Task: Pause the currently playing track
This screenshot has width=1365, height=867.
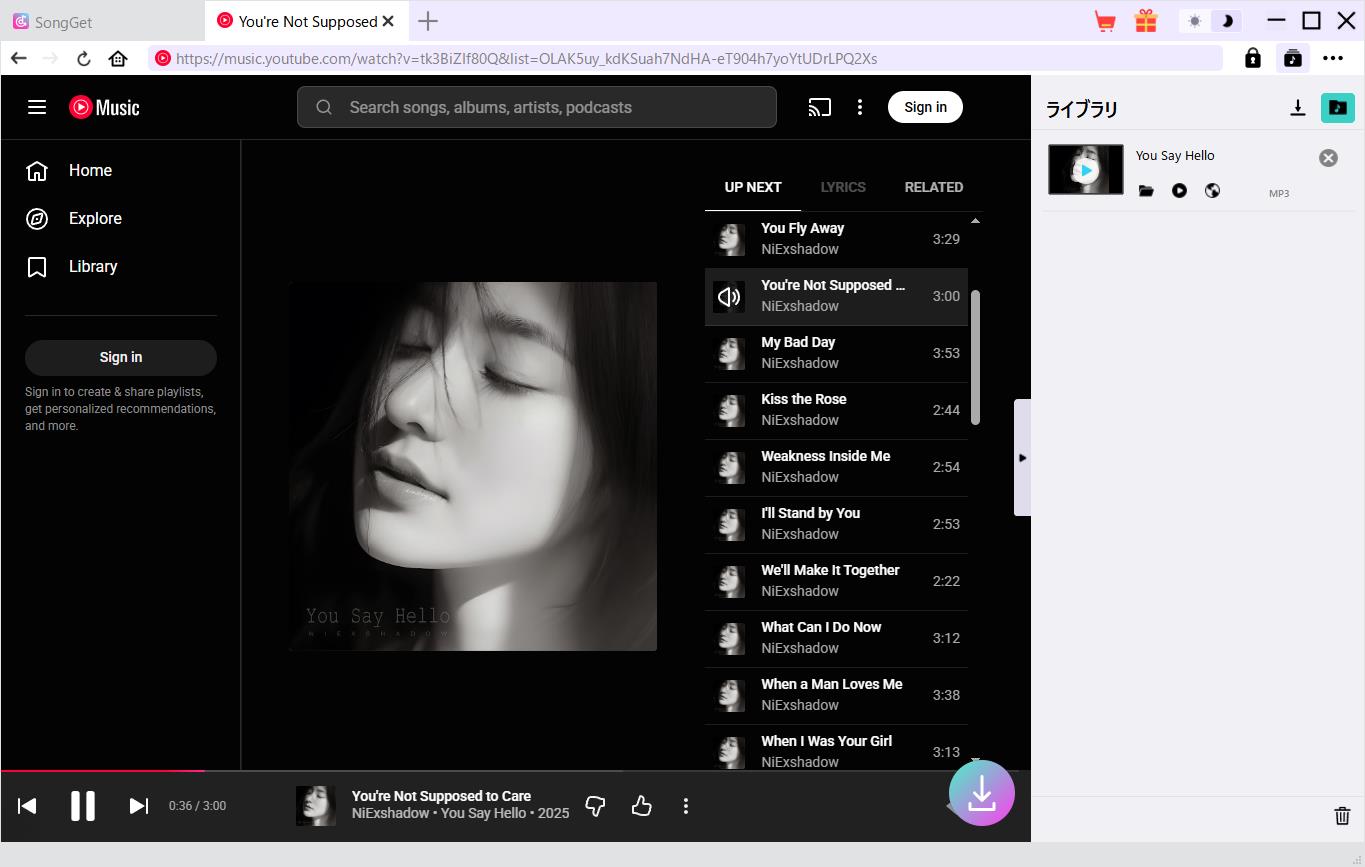Action: (x=83, y=805)
